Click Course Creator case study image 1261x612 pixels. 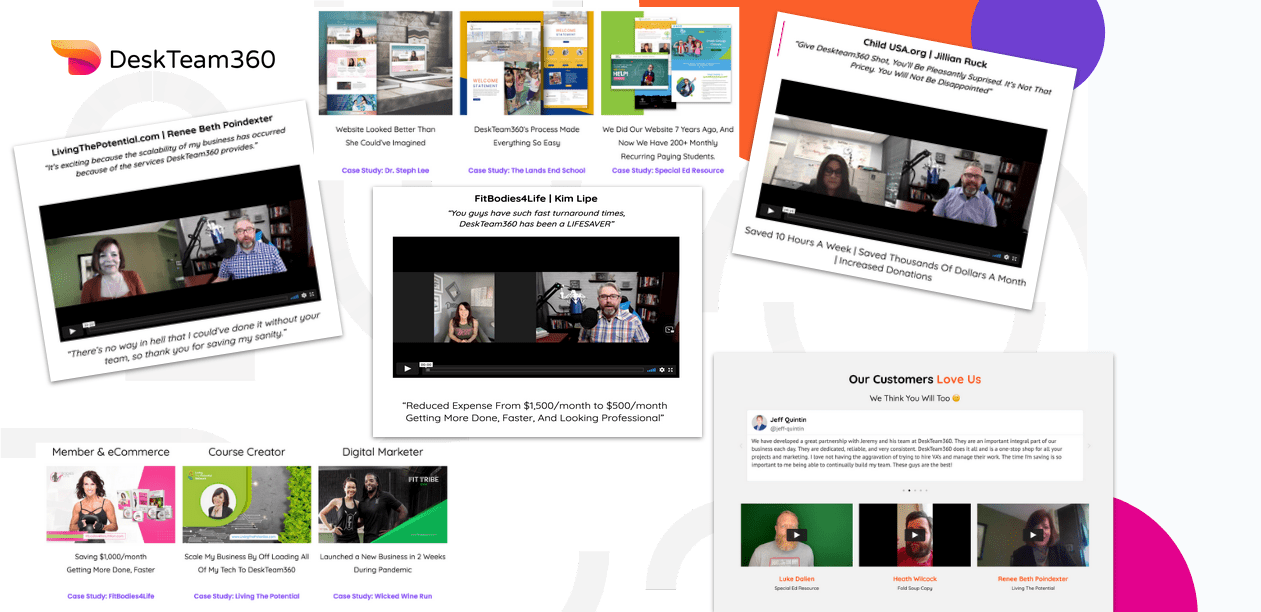click(246, 504)
